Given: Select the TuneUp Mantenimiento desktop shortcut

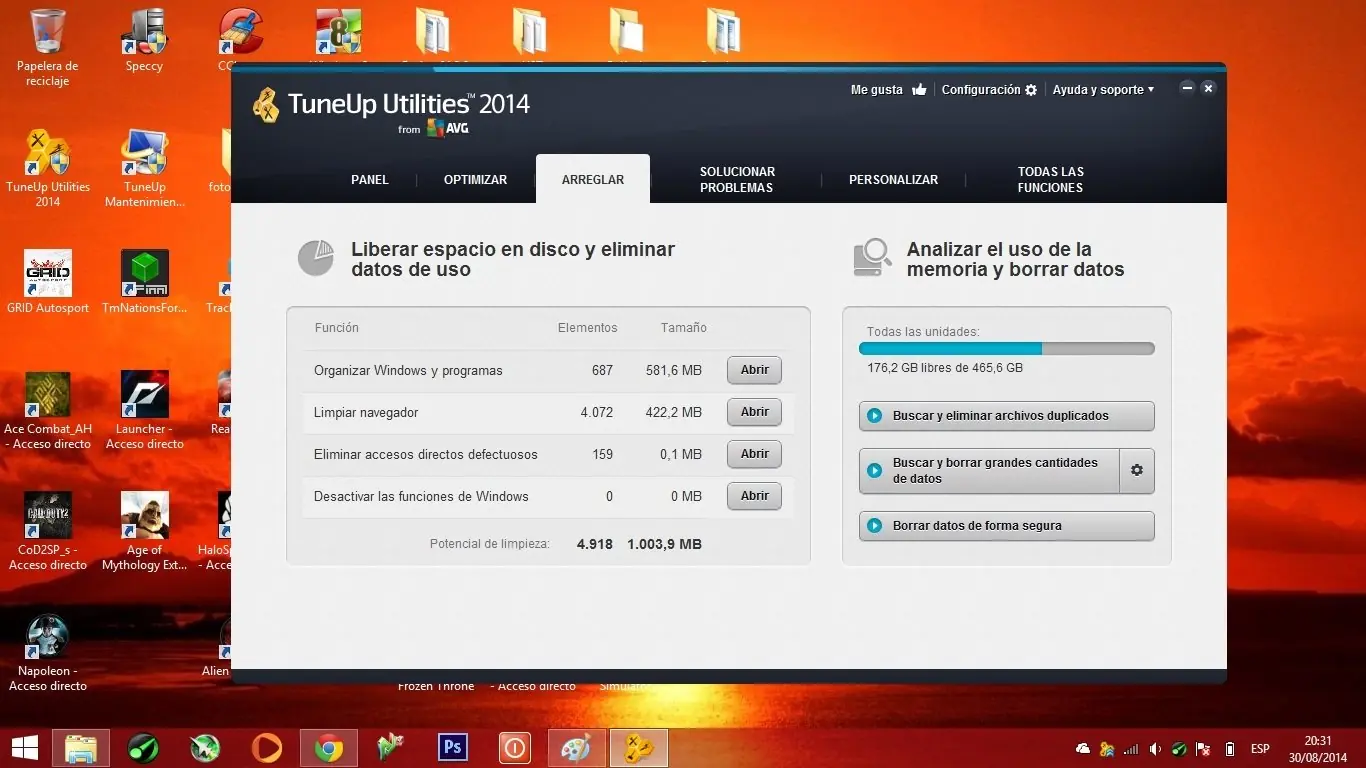Looking at the screenshot, I should (145, 168).
